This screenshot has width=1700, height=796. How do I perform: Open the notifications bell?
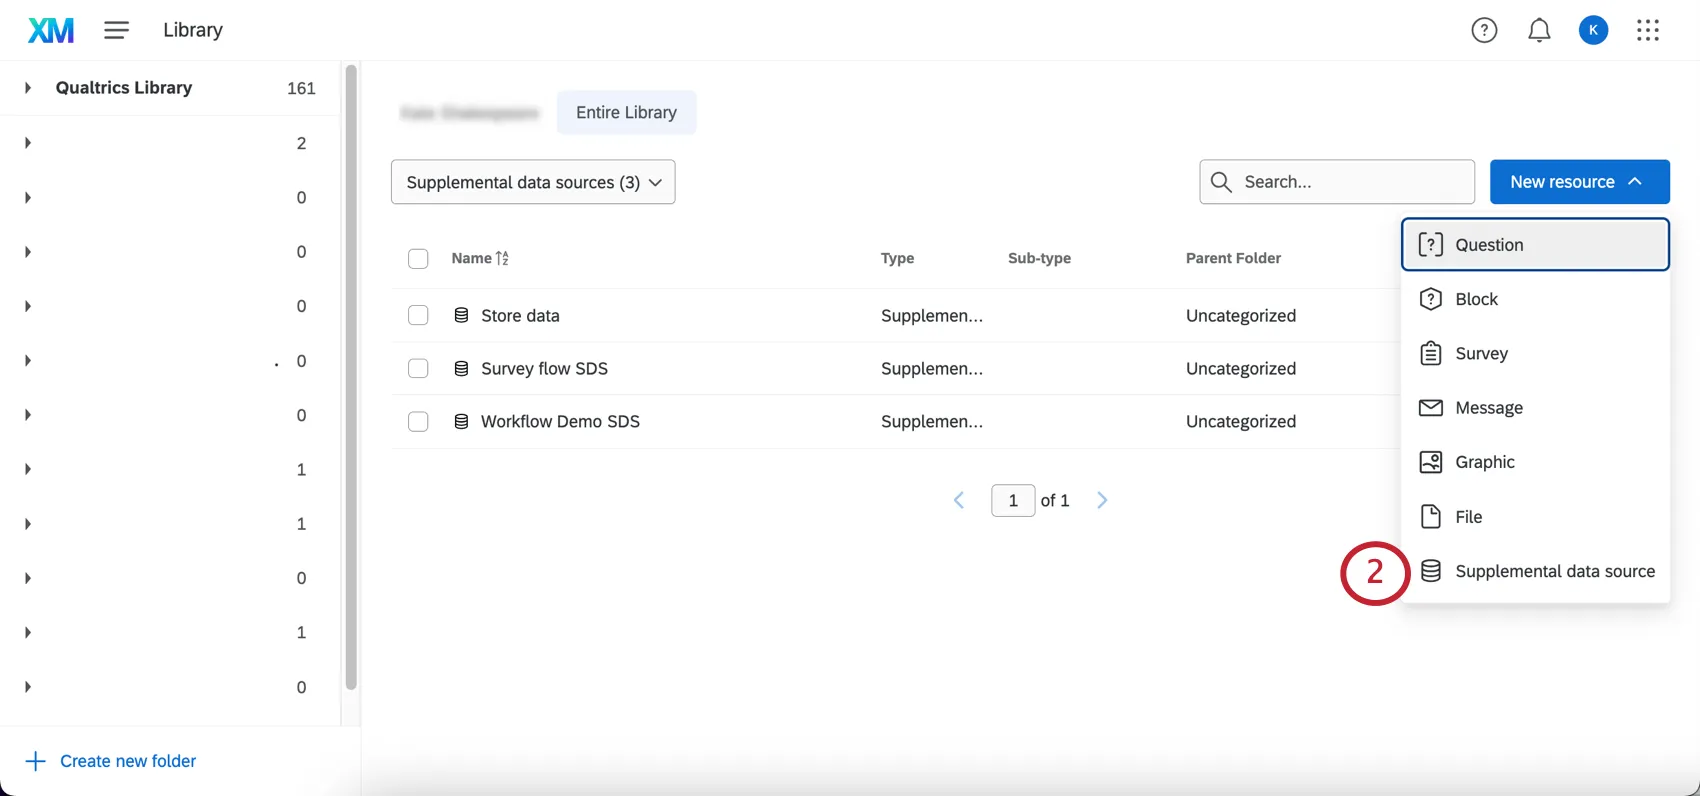point(1539,31)
